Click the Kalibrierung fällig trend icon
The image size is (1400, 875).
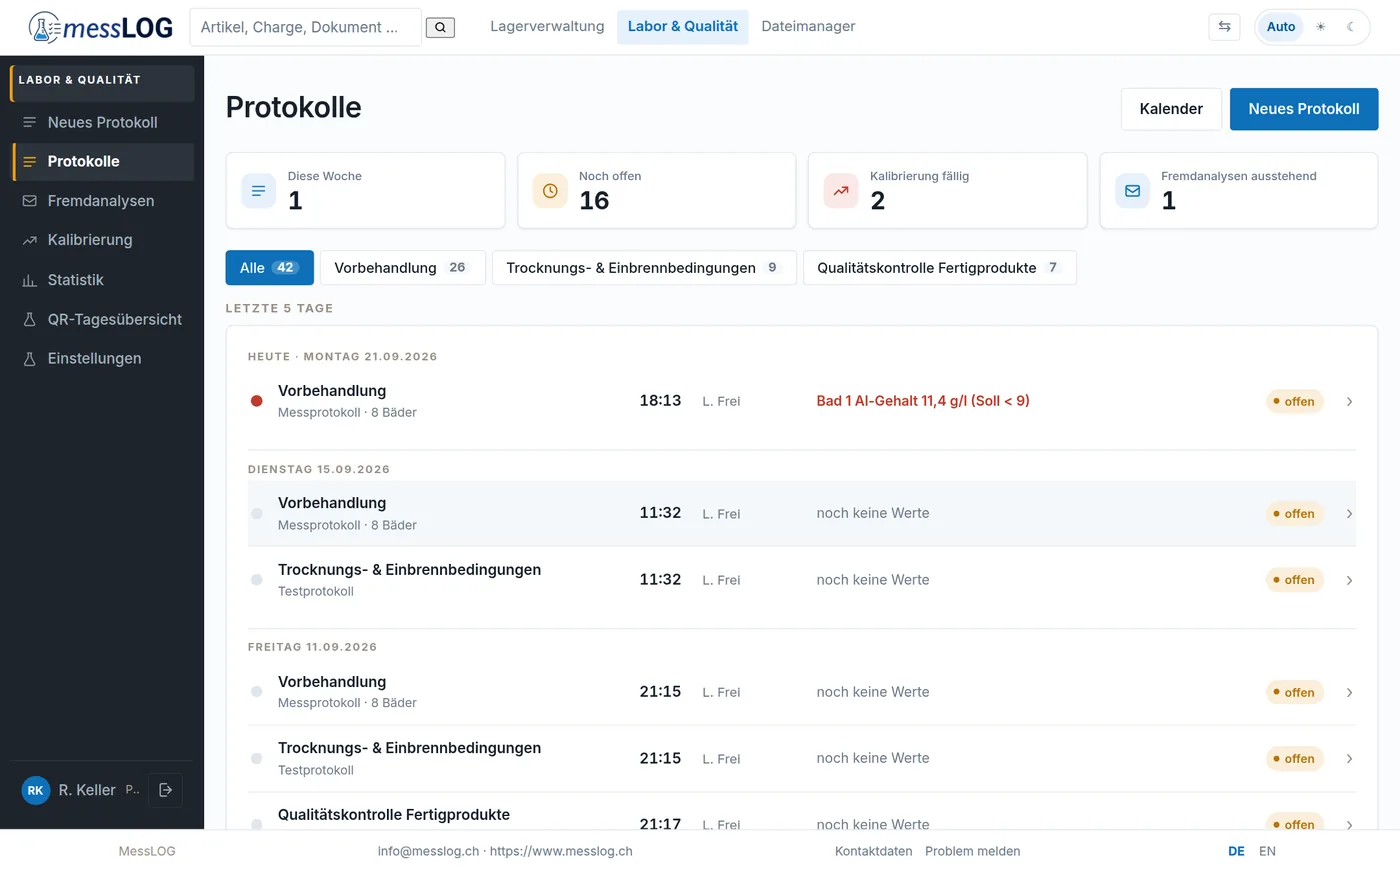click(841, 190)
